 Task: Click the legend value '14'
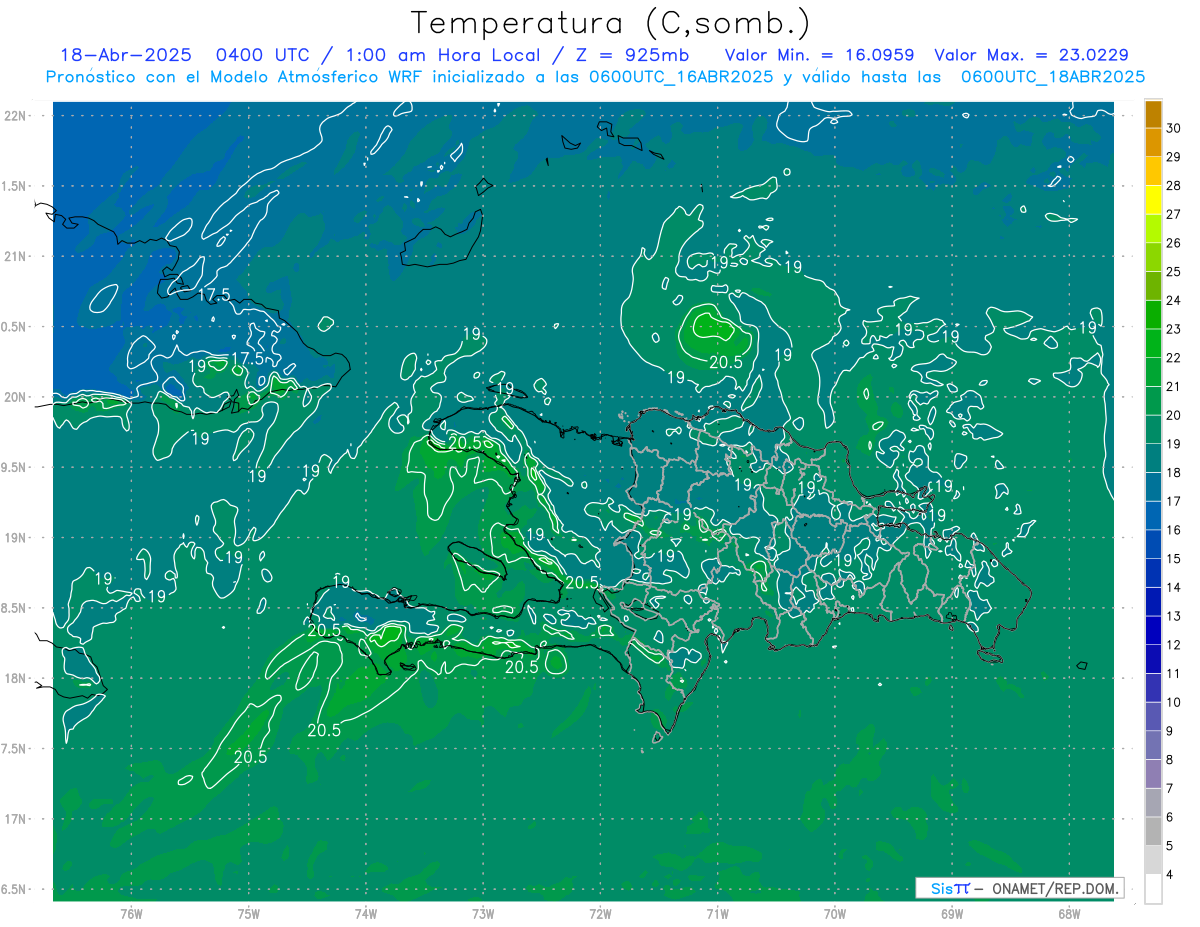pyautogui.click(x=1174, y=588)
